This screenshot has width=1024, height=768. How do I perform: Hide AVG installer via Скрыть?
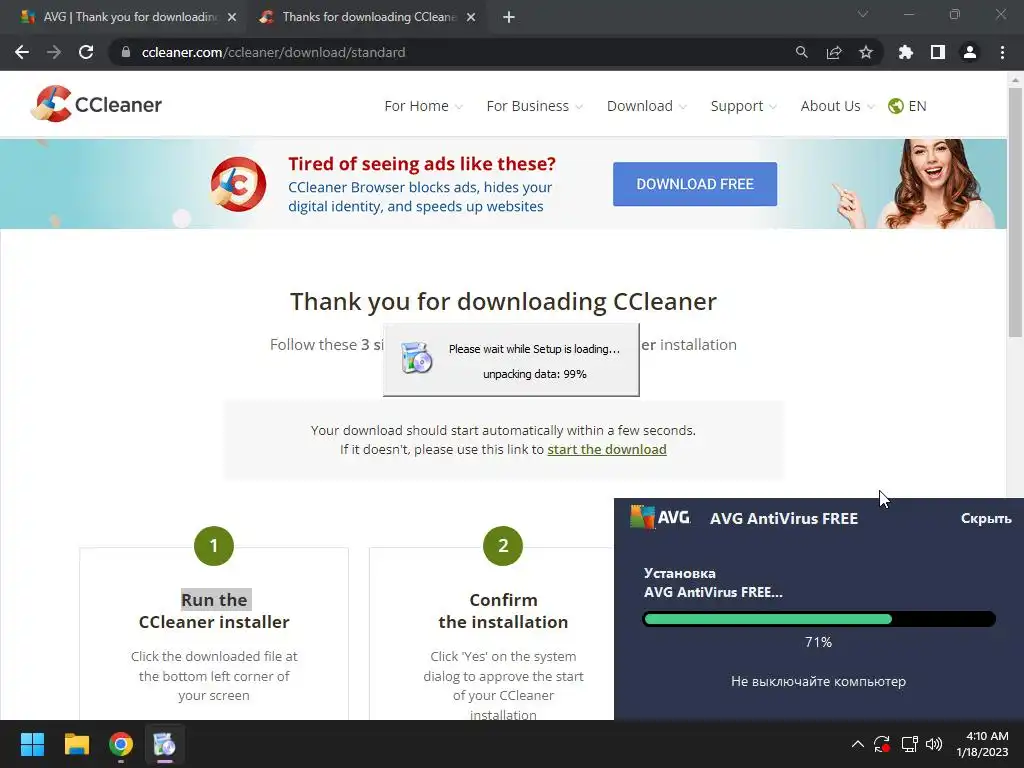click(x=985, y=519)
